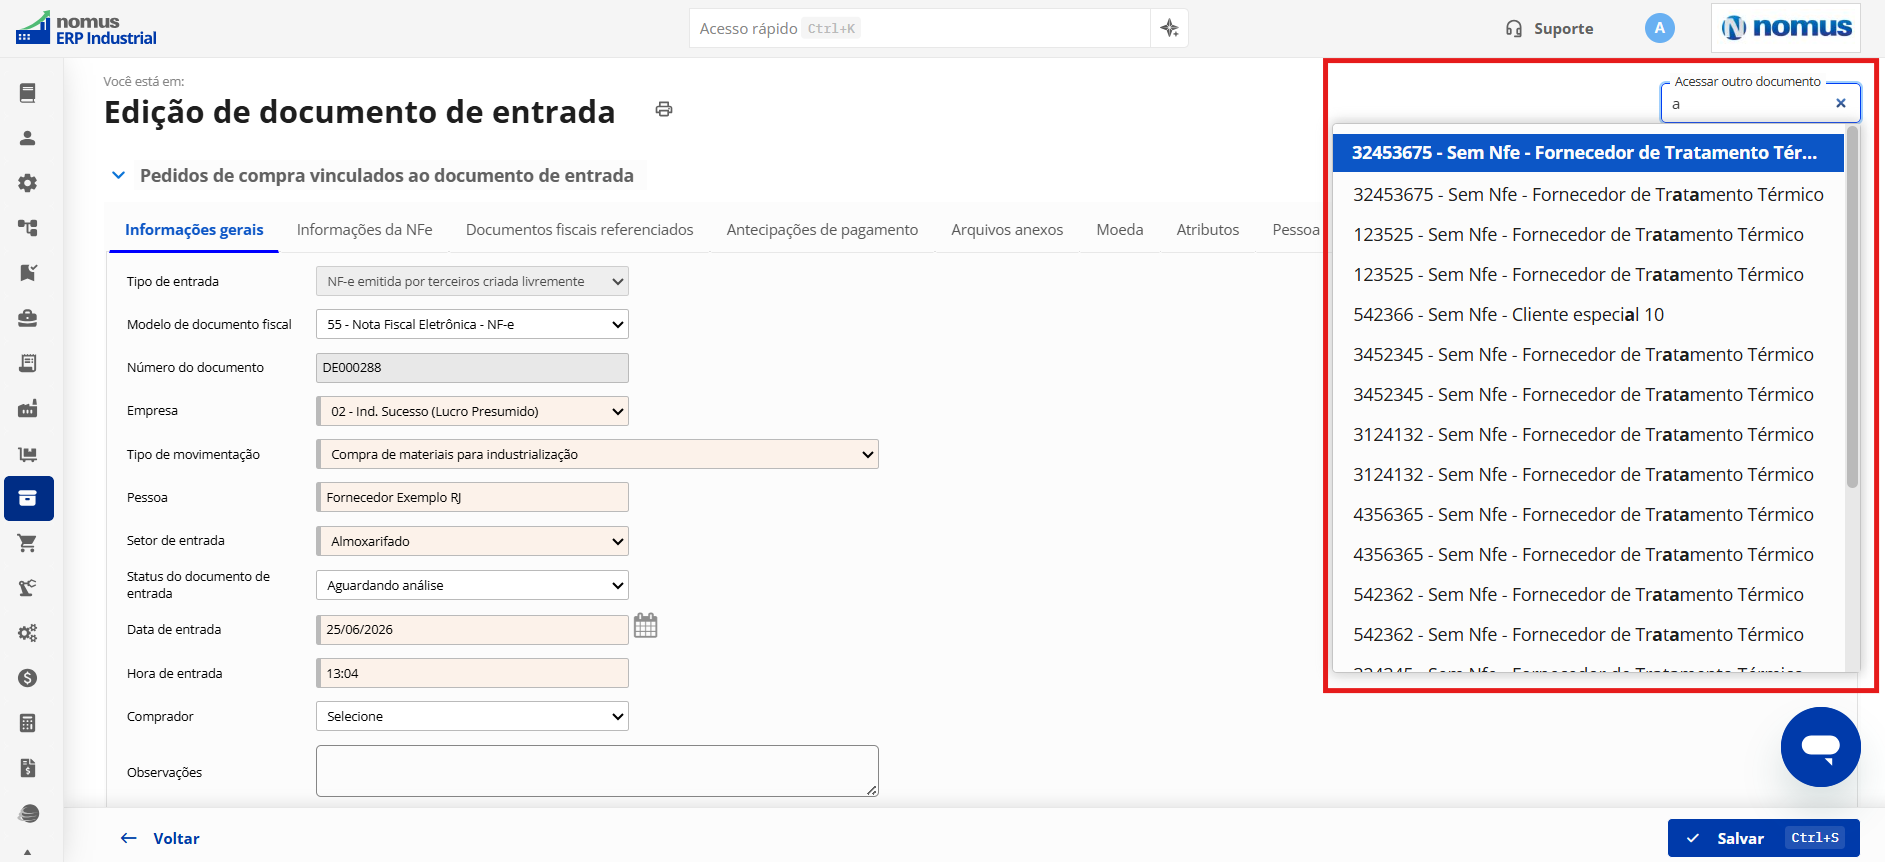Click the 'Salvar' button
Image resolution: width=1885 pixels, height=862 pixels.
coord(1764,838)
